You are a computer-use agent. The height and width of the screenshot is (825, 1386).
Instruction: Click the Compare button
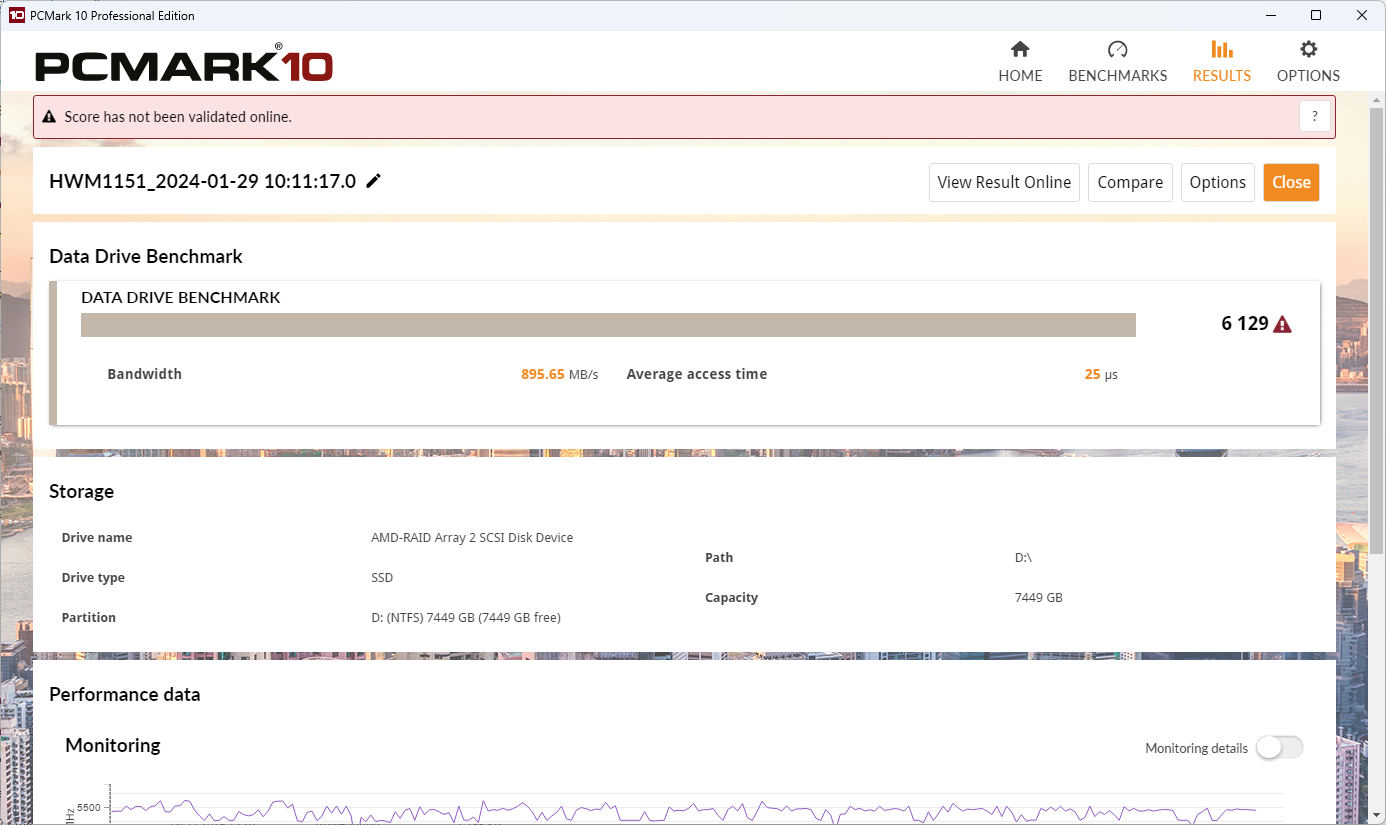click(x=1130, y=182)
